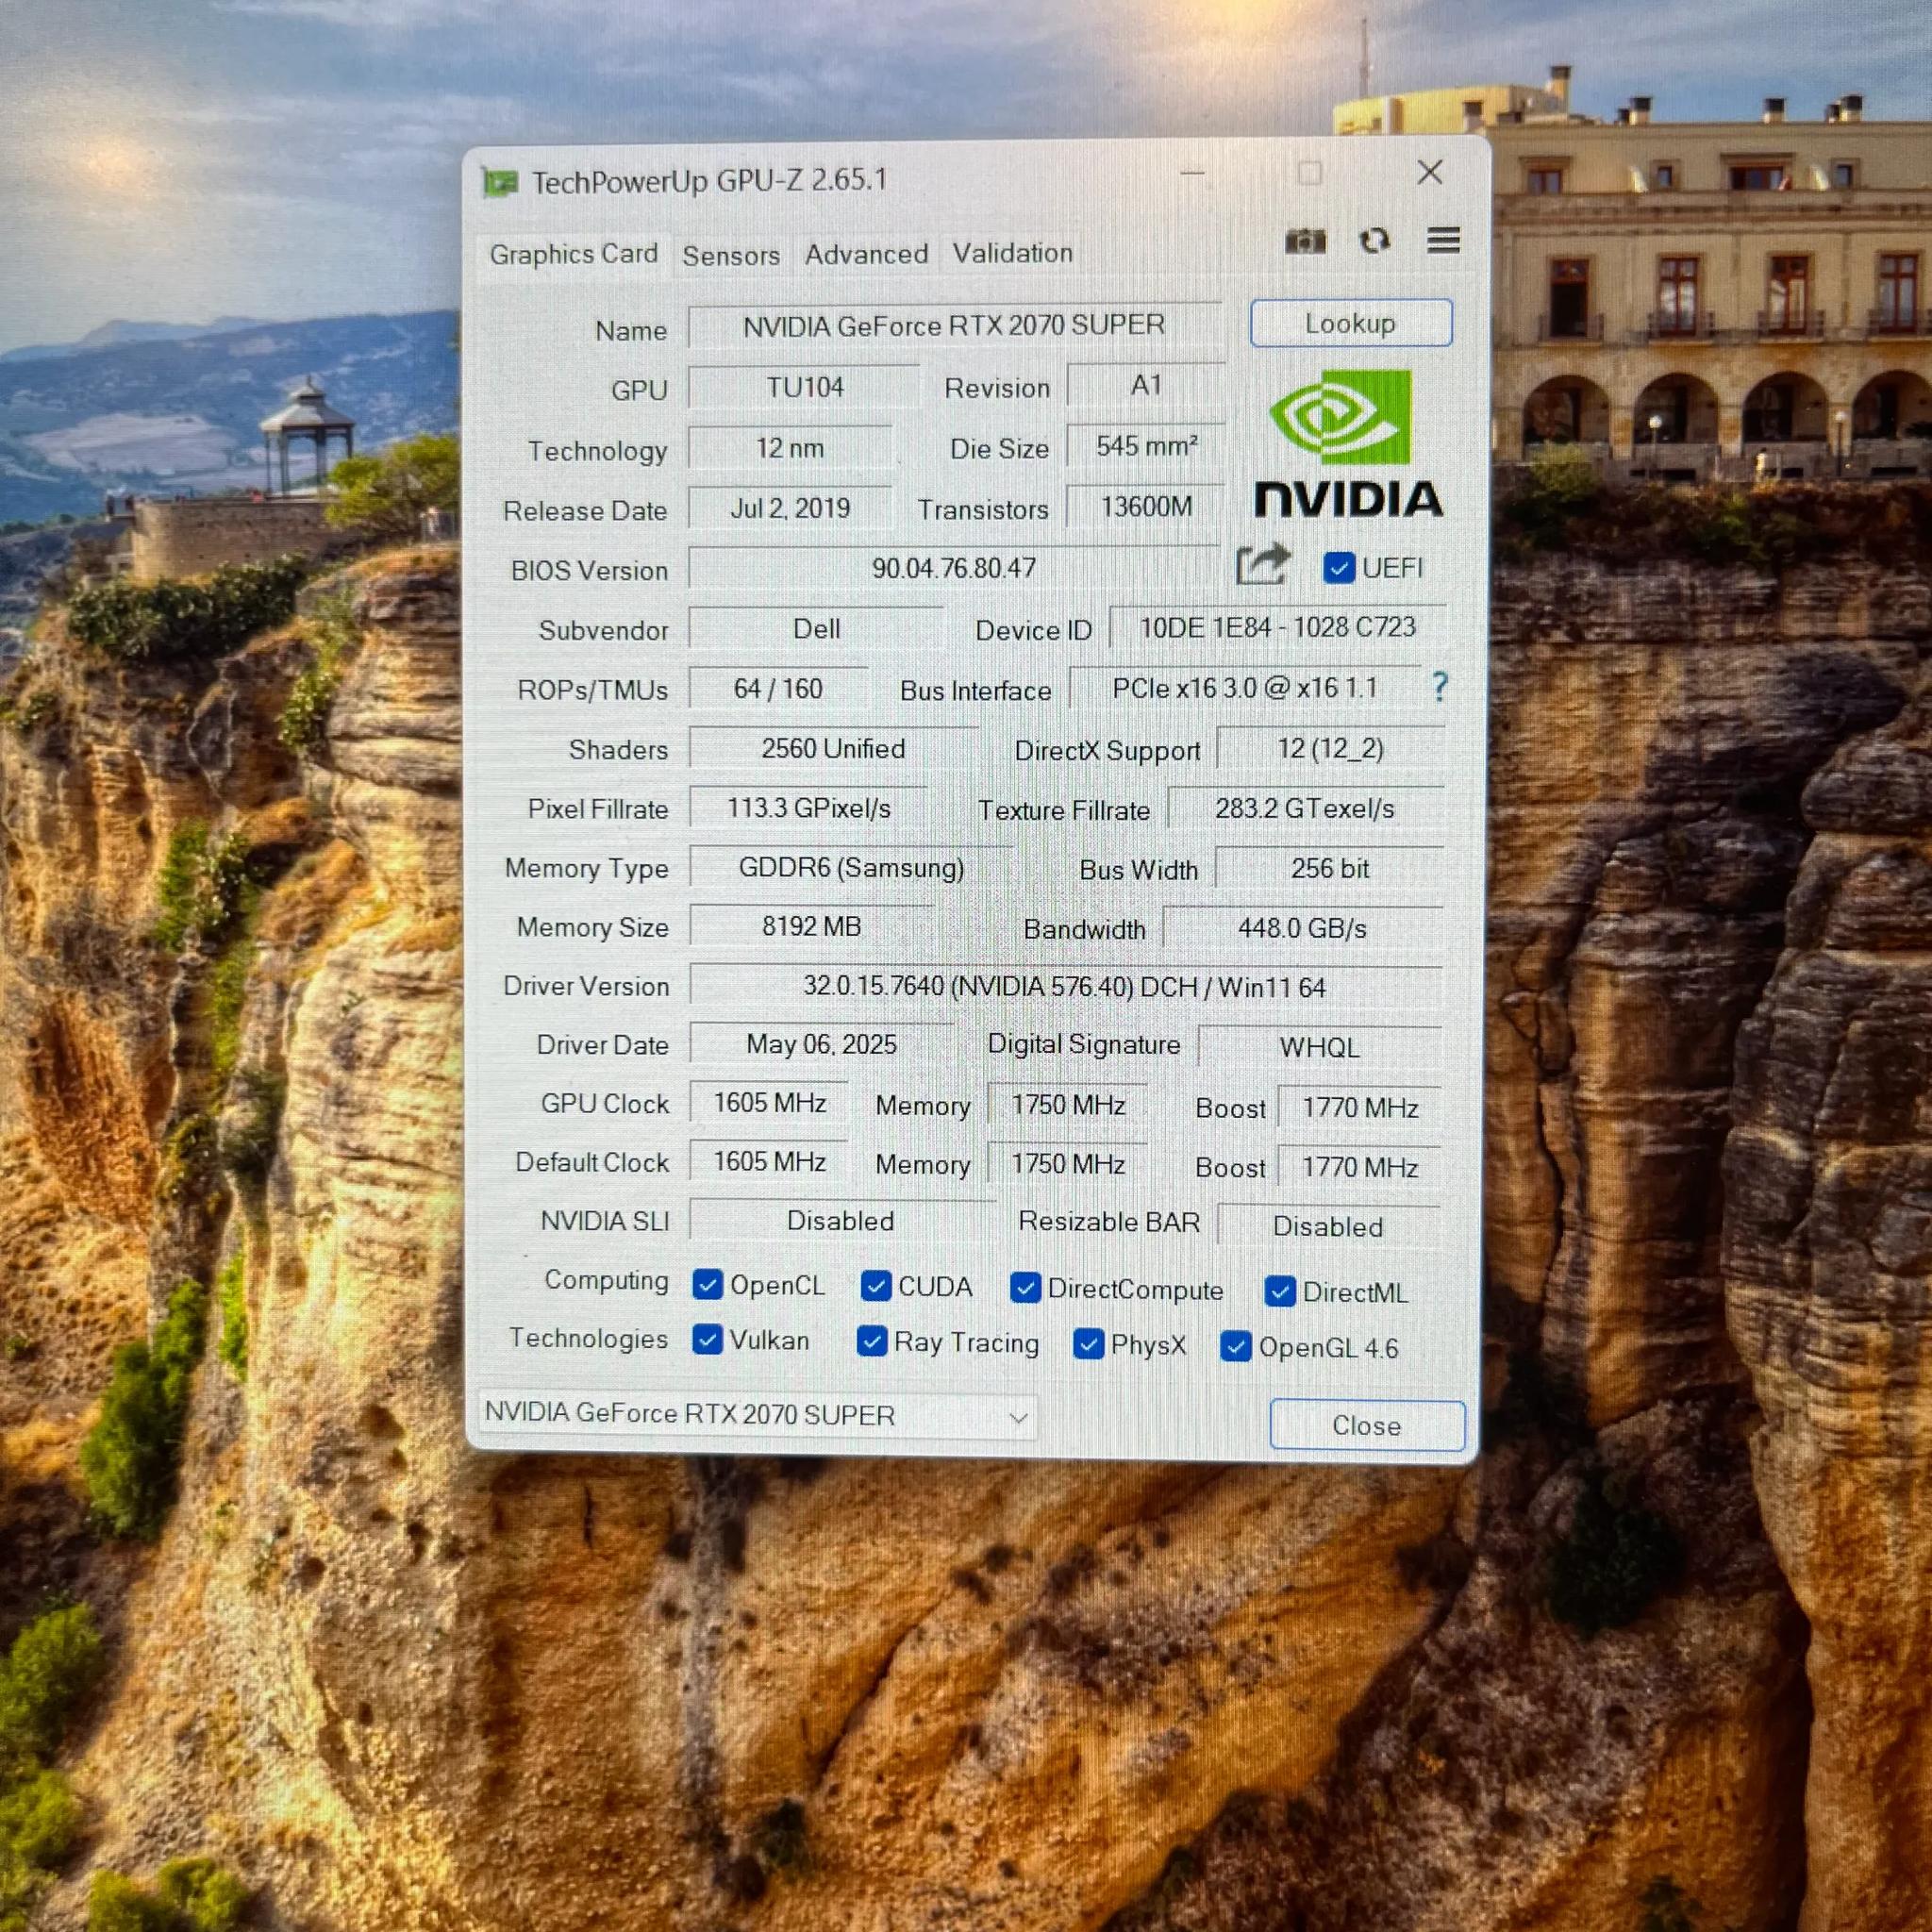Toggle the PhysX checkbox
Image resolution: width=1932 pixels, height=1932 pixels.
(1088, 1344)
